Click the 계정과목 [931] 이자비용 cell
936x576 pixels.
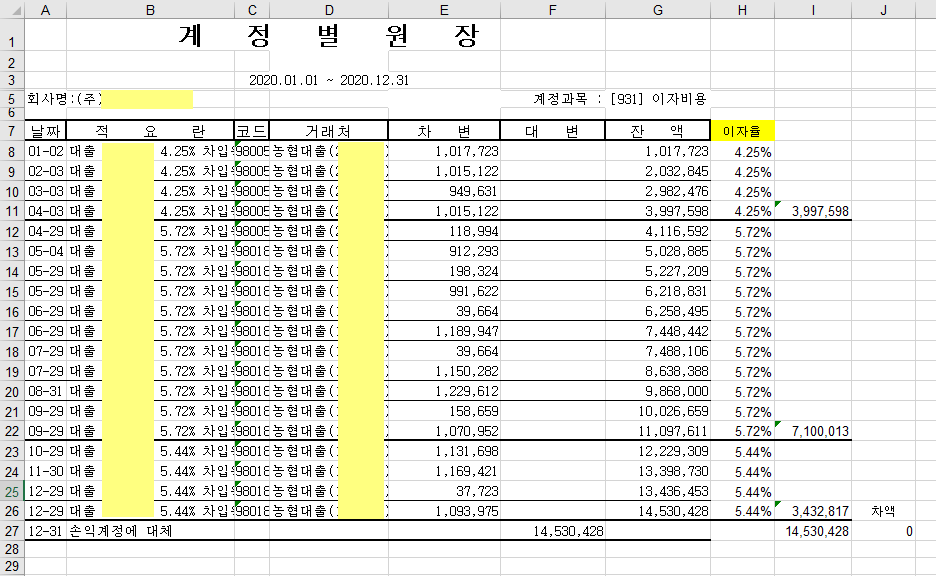(x=620, y=98)
